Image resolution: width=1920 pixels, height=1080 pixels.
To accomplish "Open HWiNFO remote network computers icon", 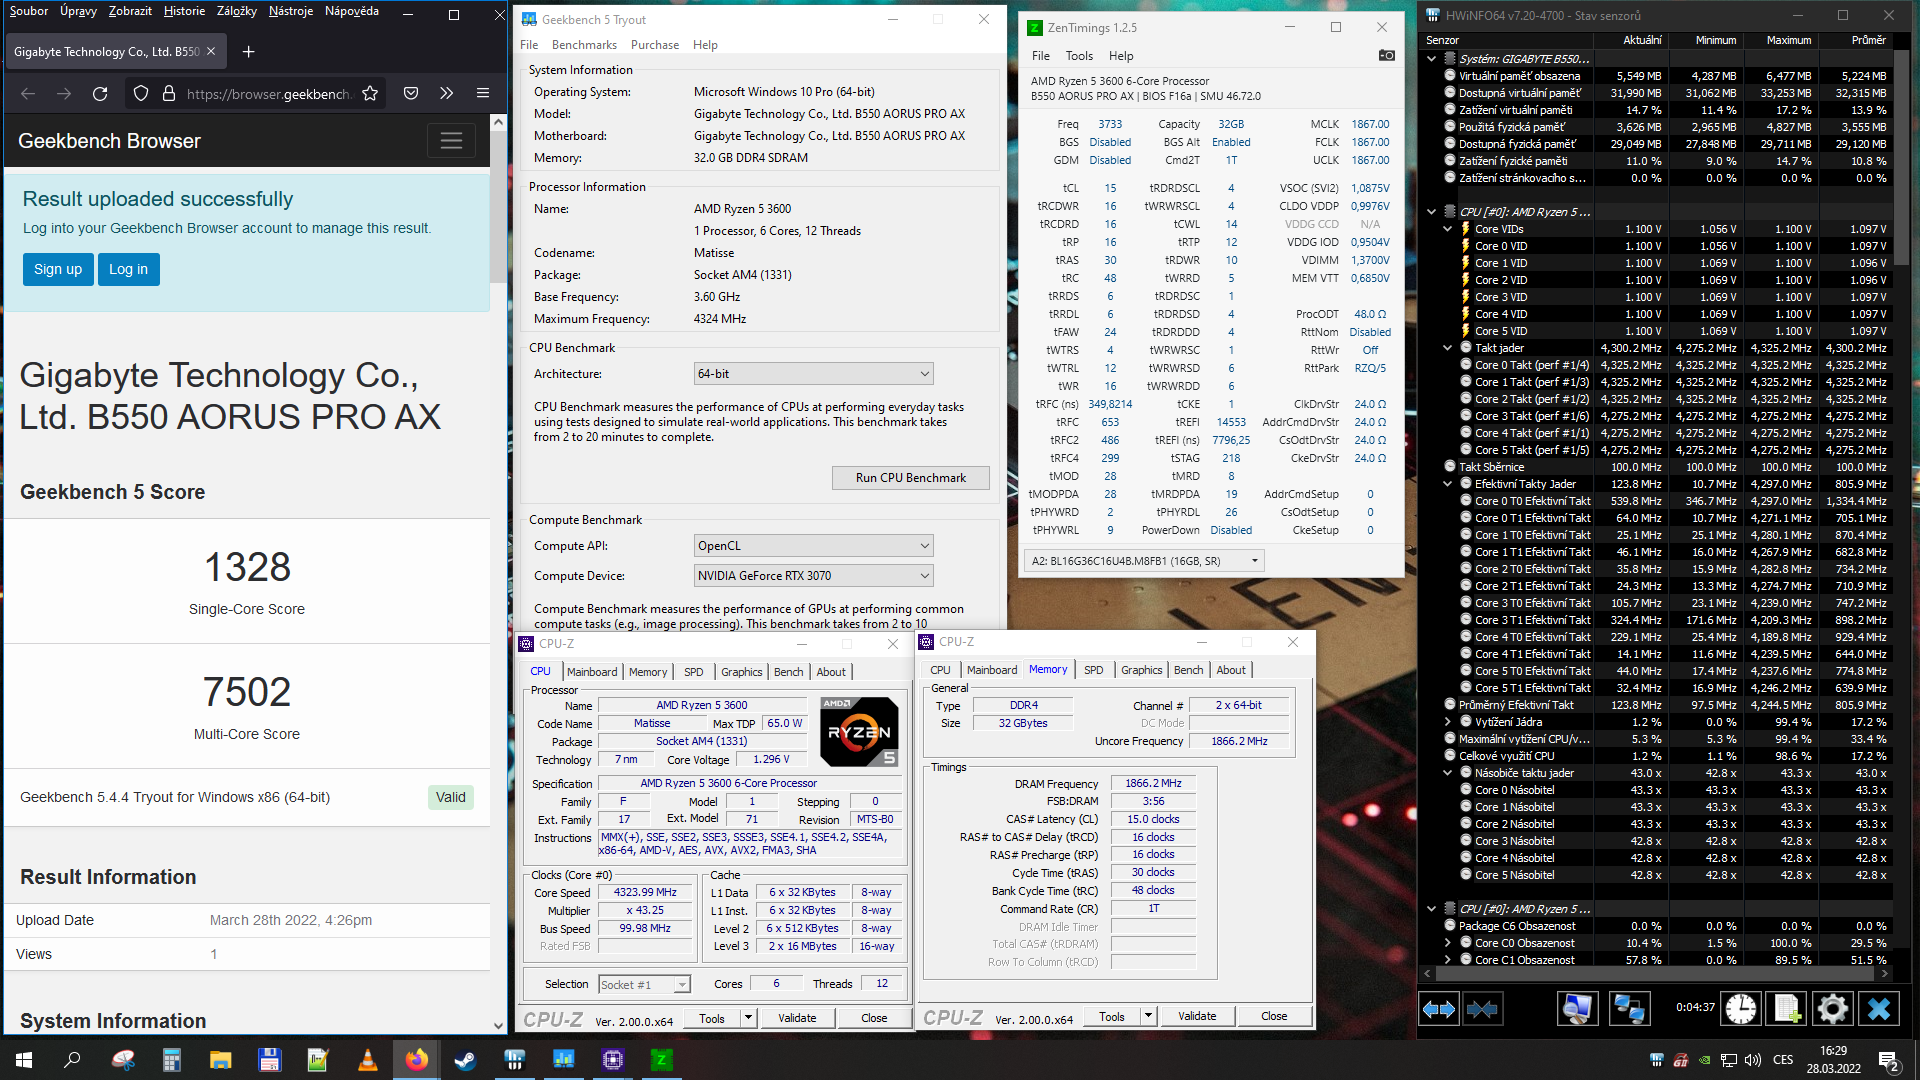I will [1629, 1009].
